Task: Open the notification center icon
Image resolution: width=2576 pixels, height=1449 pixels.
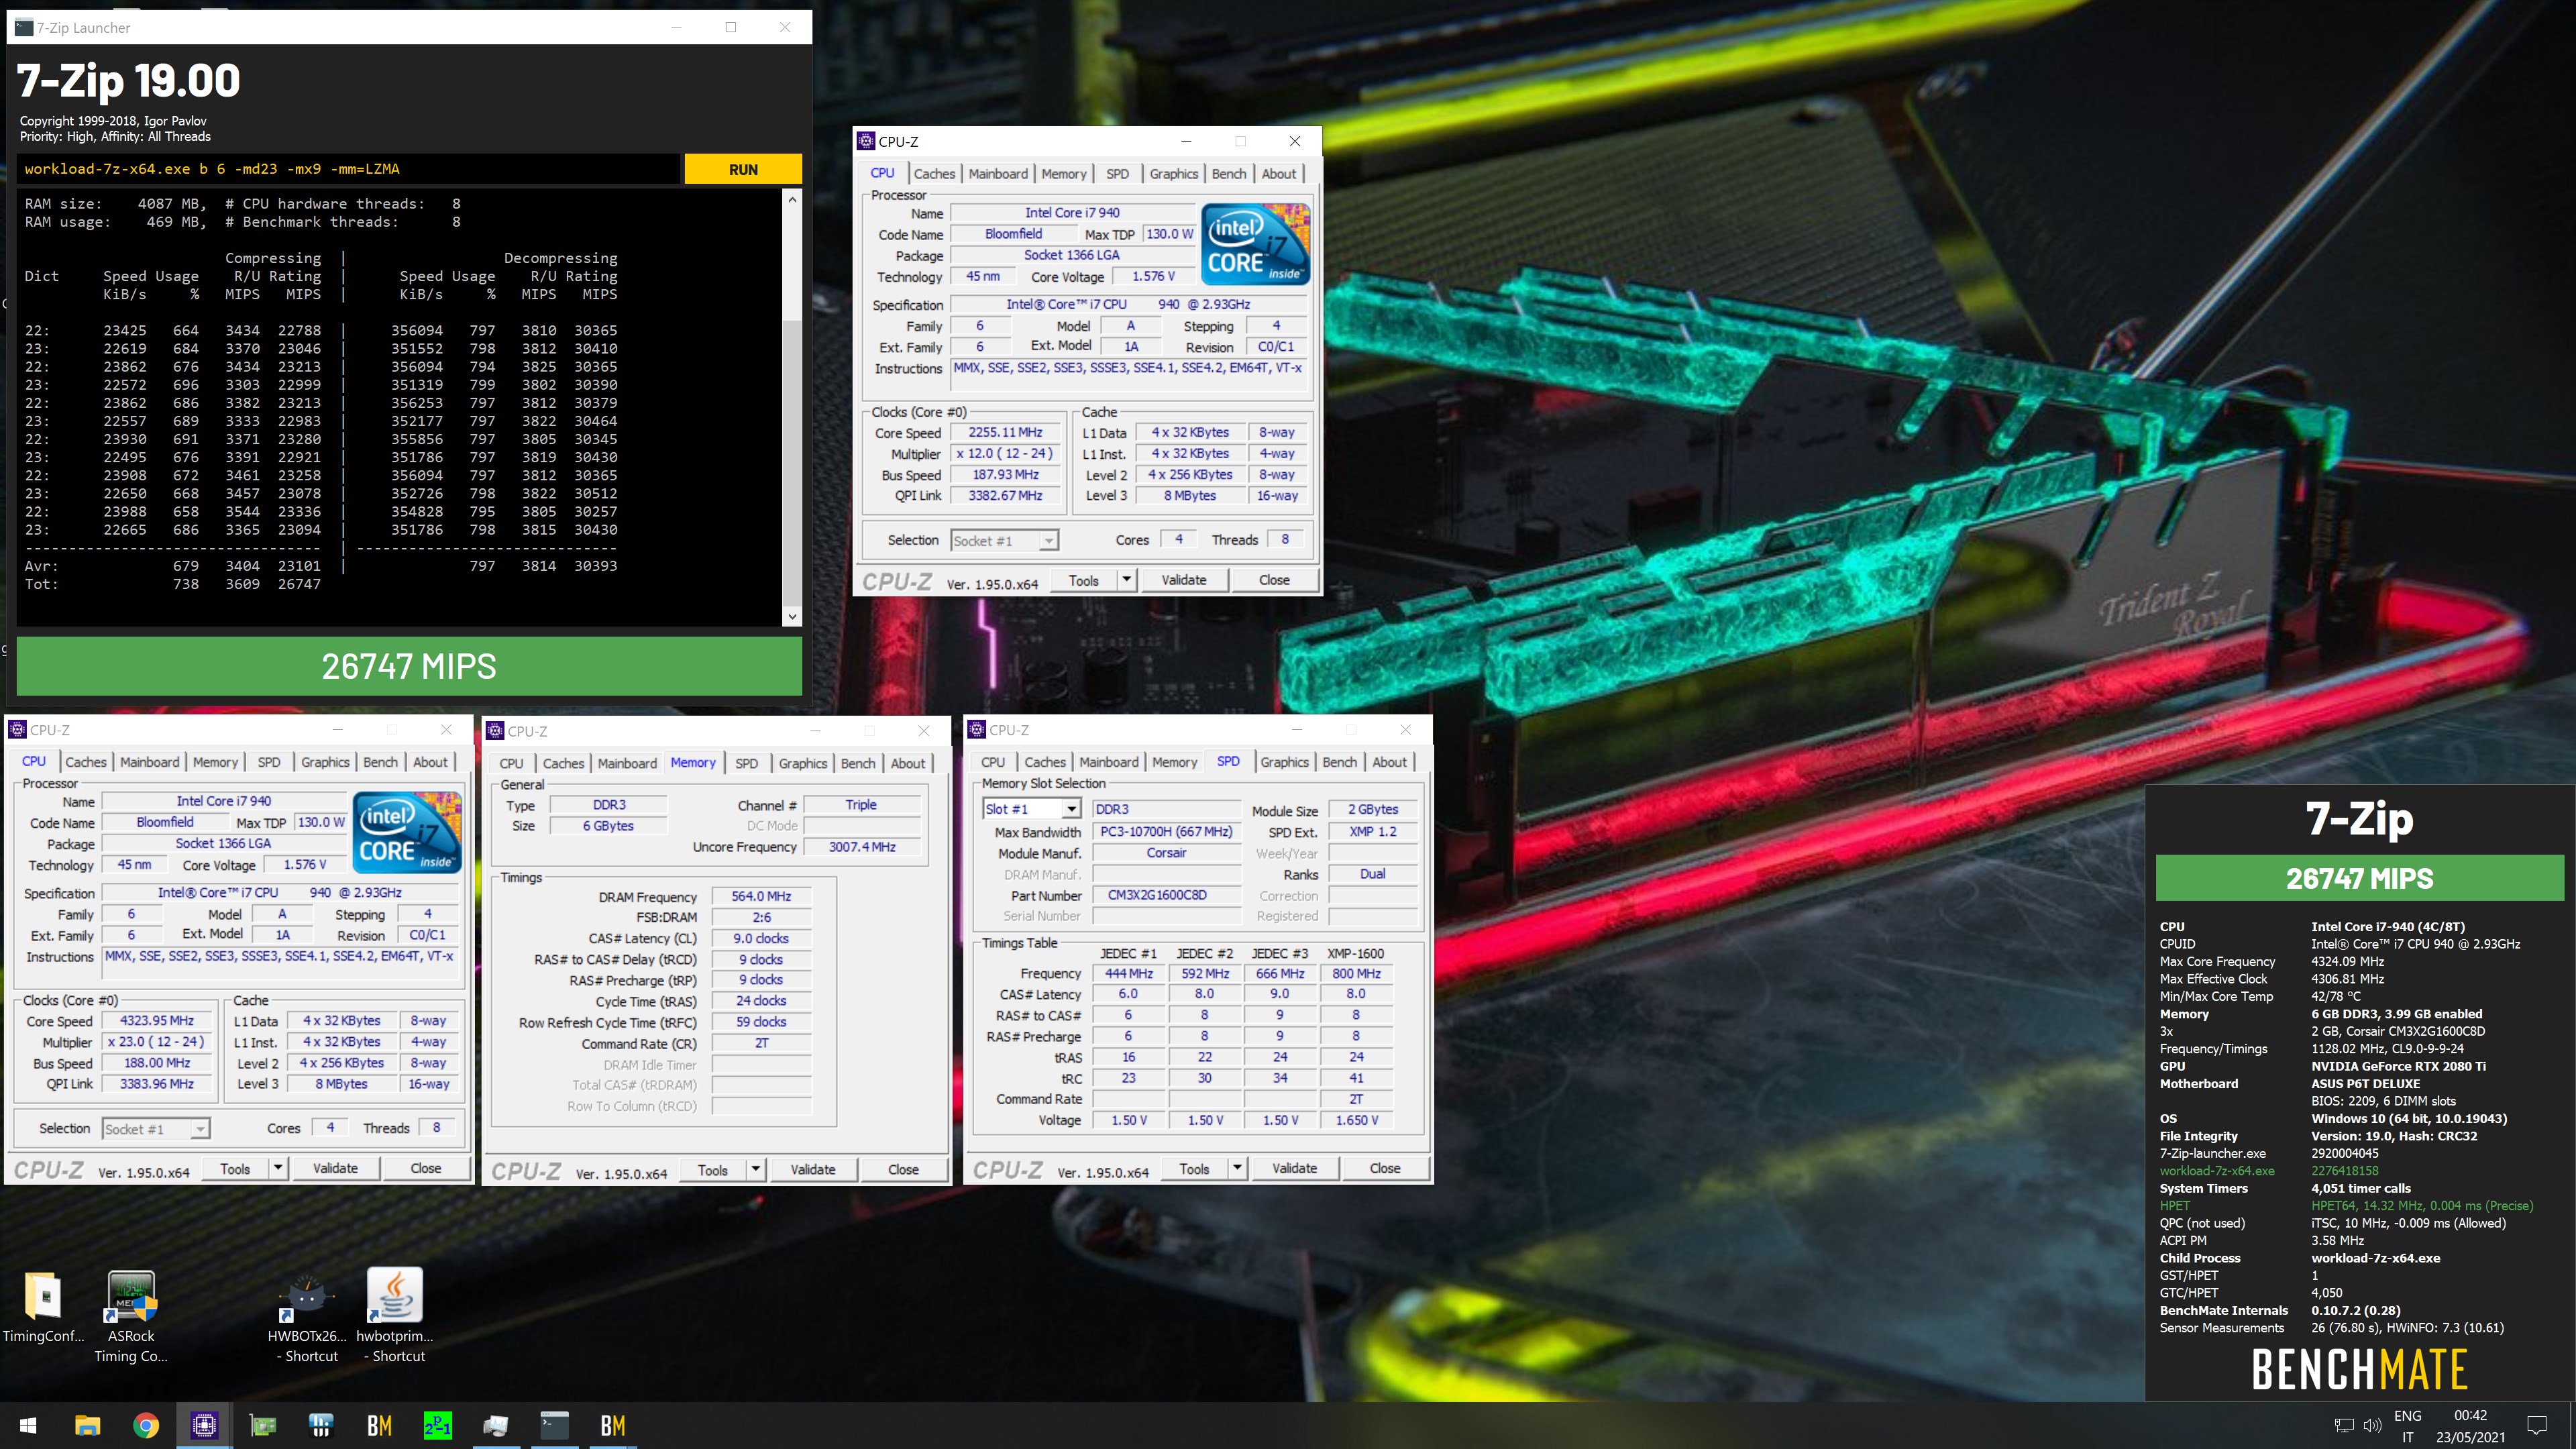Action: 2536,1425
